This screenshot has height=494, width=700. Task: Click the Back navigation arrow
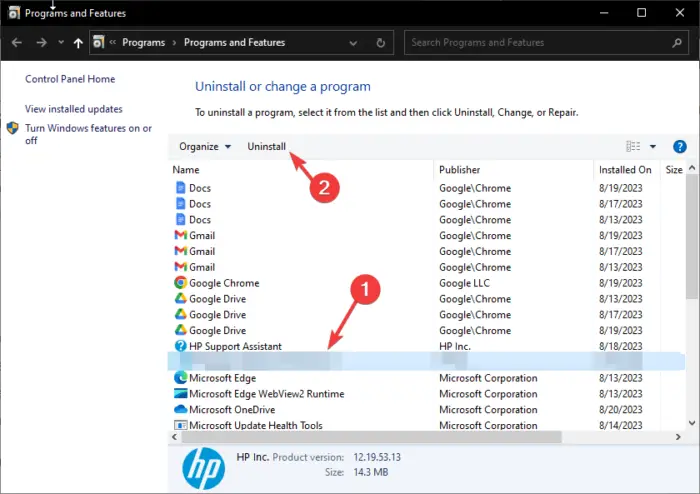(x=17, y=43)
